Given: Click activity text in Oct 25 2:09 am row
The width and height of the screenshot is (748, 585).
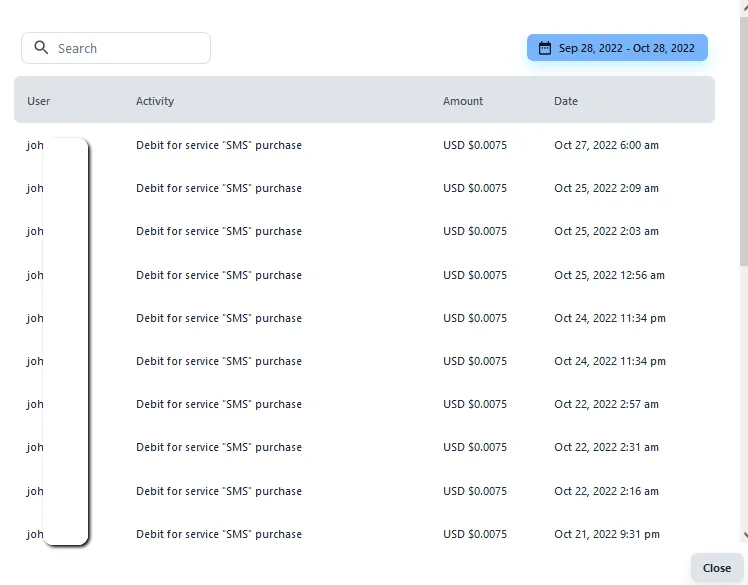Looking at the screenshot, I should (219, 188).
